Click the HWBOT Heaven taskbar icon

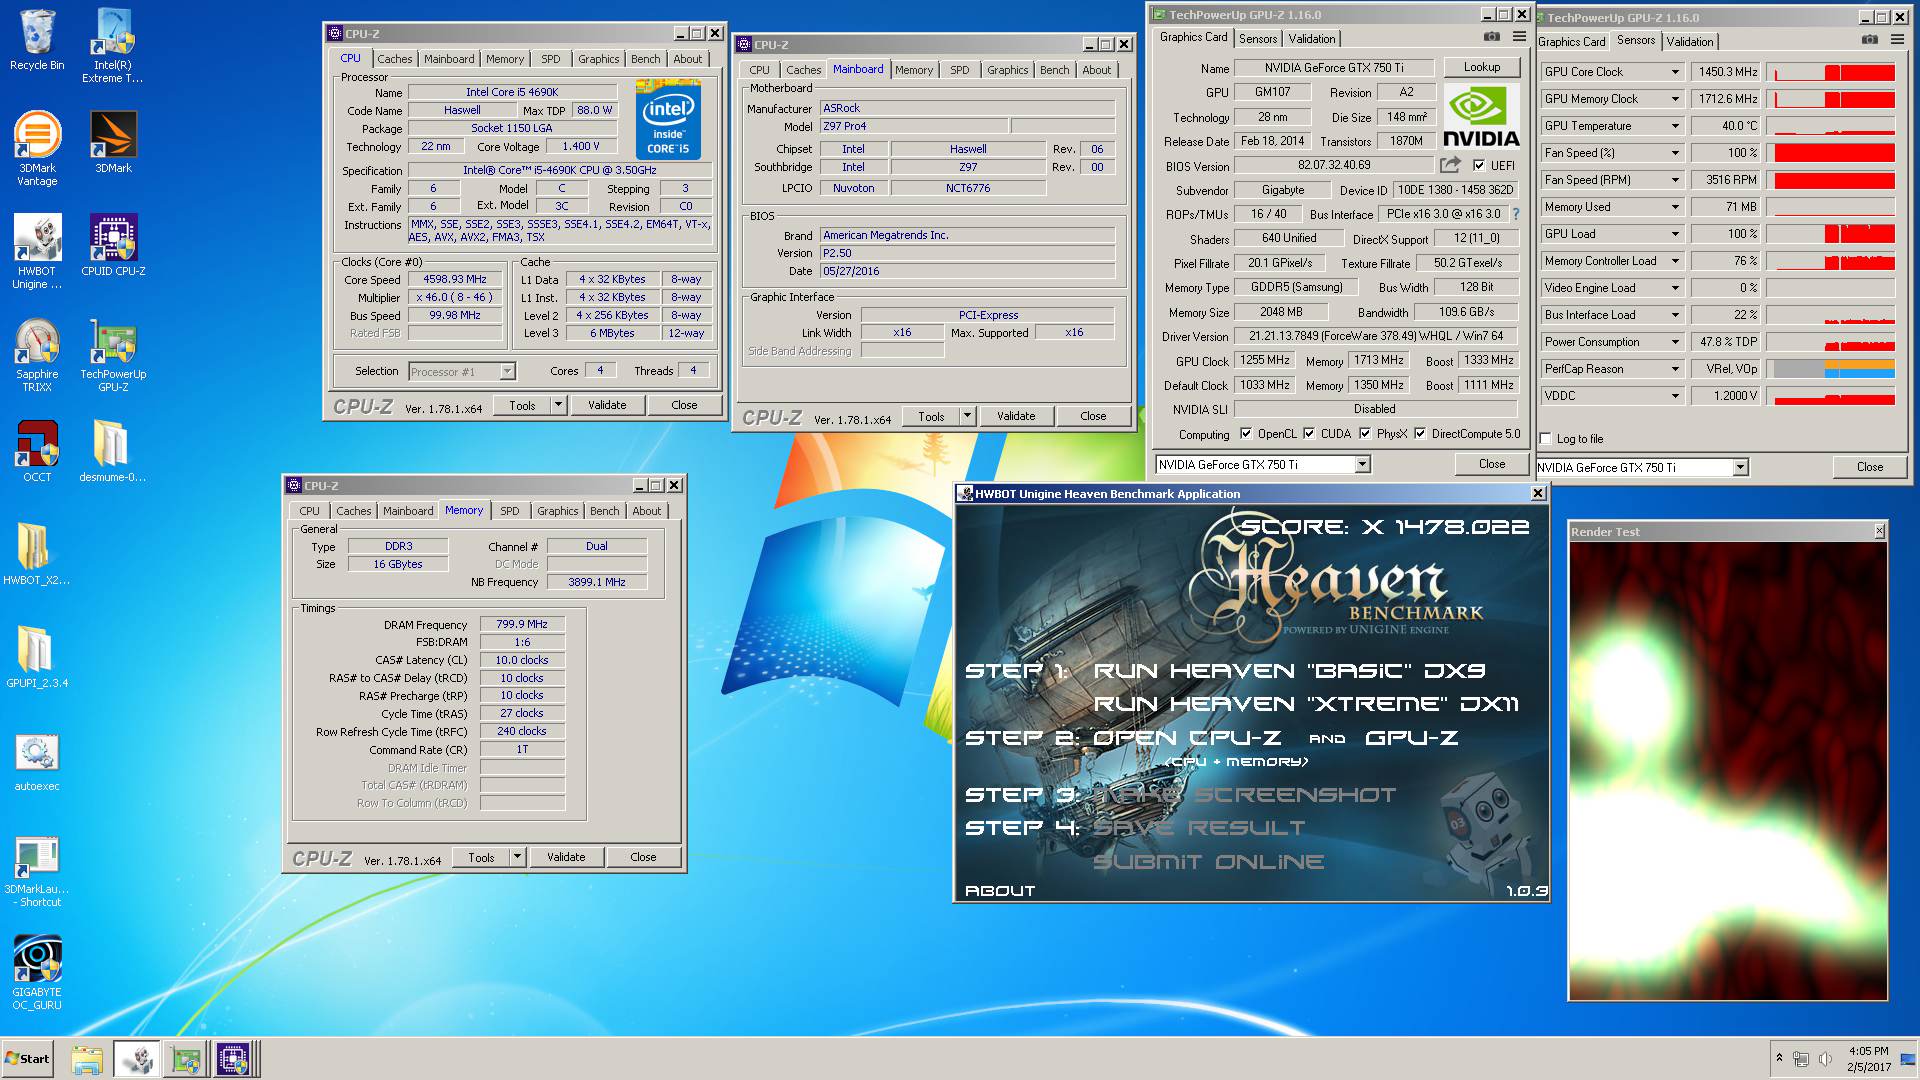tap(136, 1060)
